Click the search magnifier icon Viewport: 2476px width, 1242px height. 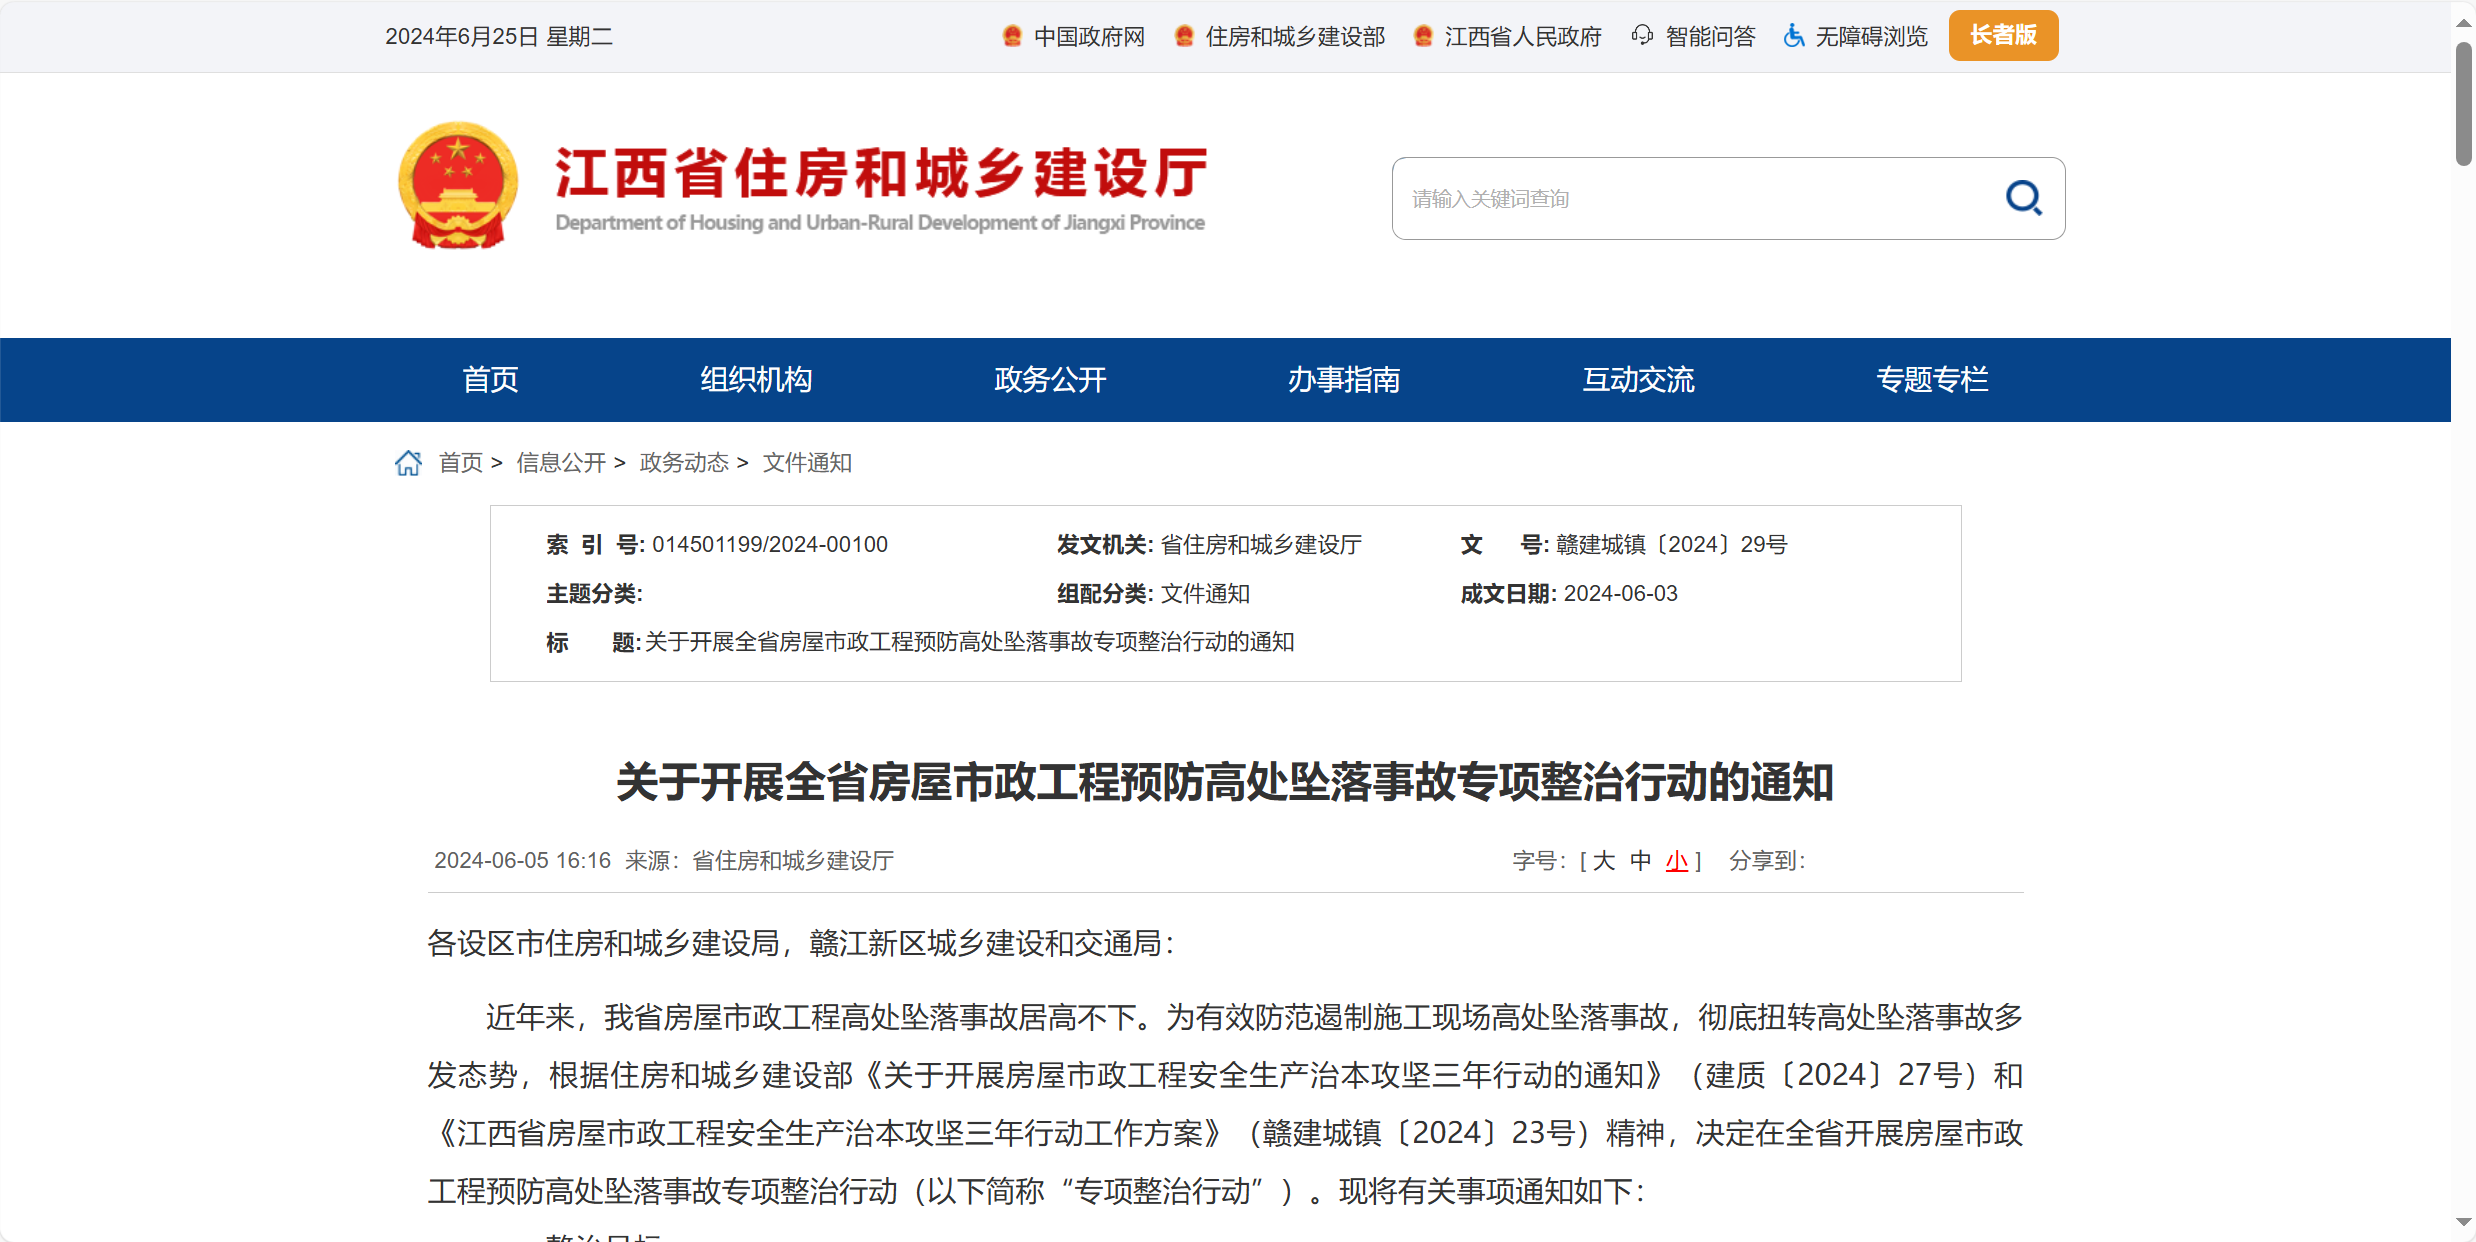coord(2024,198)
